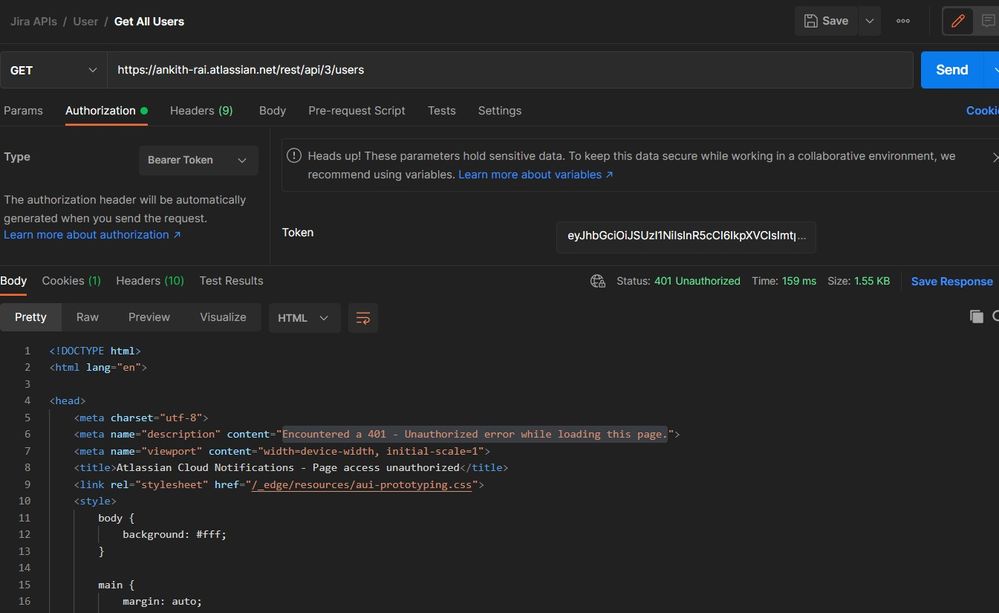999x613 pixels.
Task: Follow Learn more about variables link
Action: coord(535,175)
